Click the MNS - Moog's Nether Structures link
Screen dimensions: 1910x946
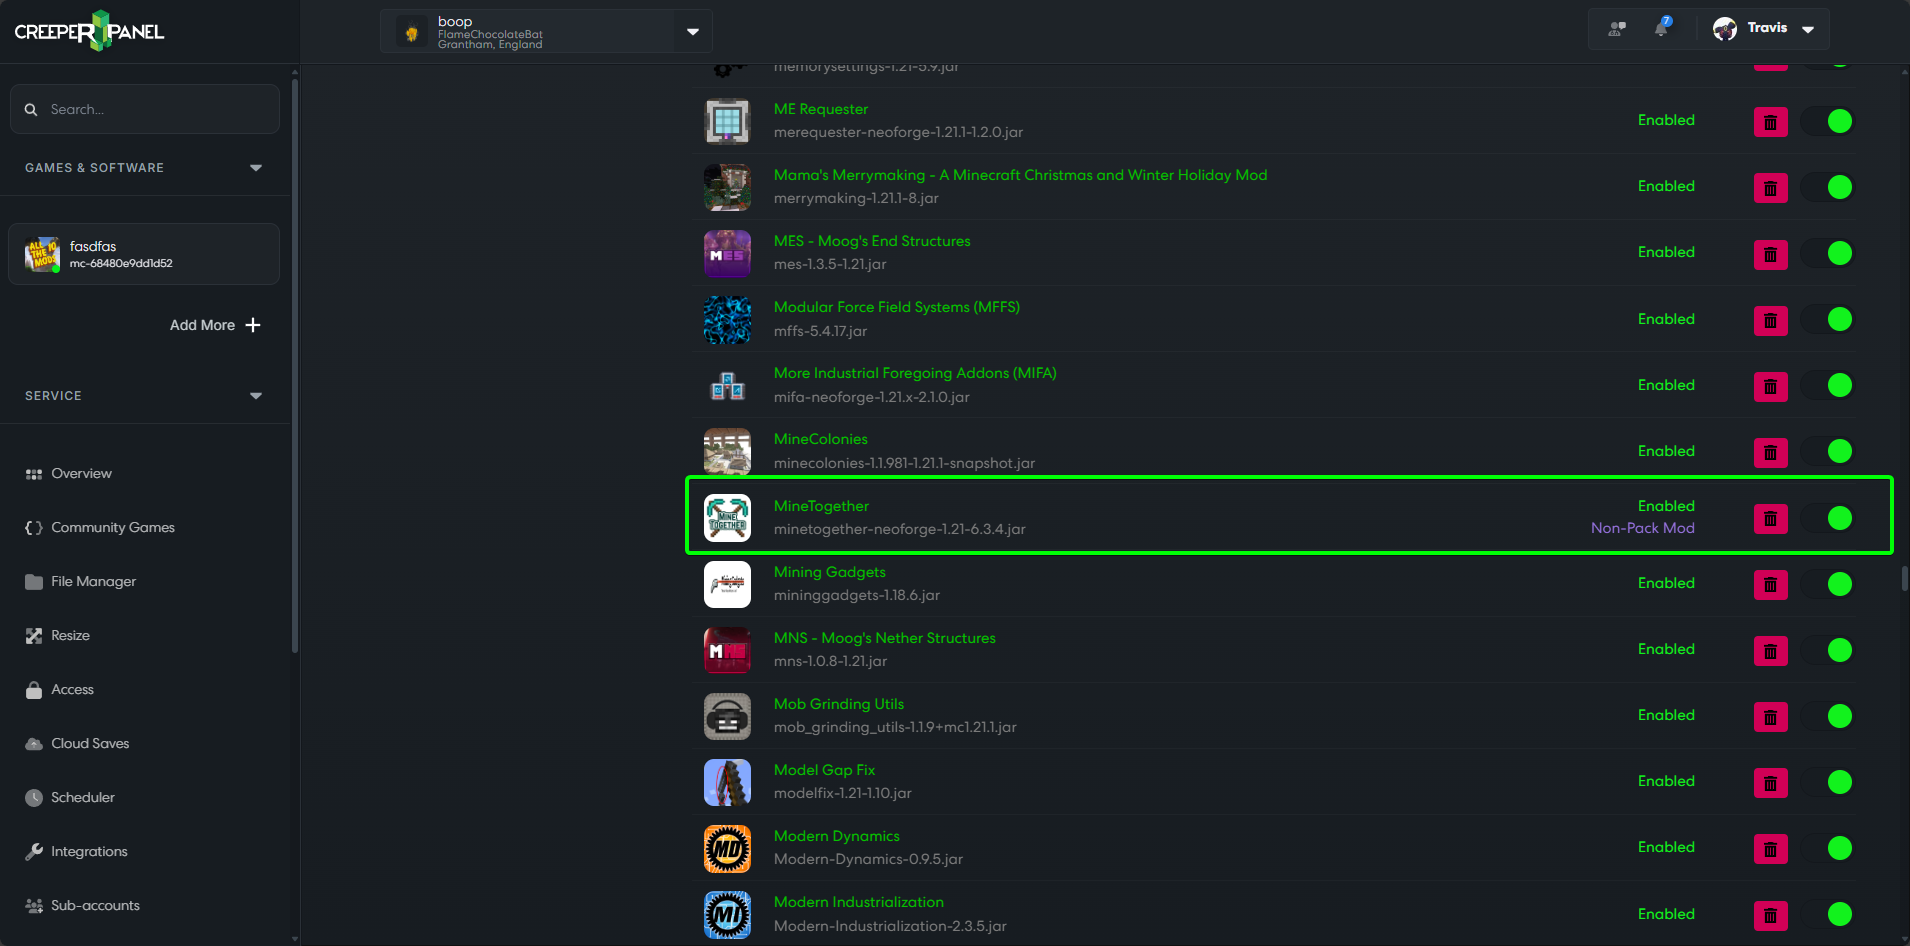coord(884,638)
